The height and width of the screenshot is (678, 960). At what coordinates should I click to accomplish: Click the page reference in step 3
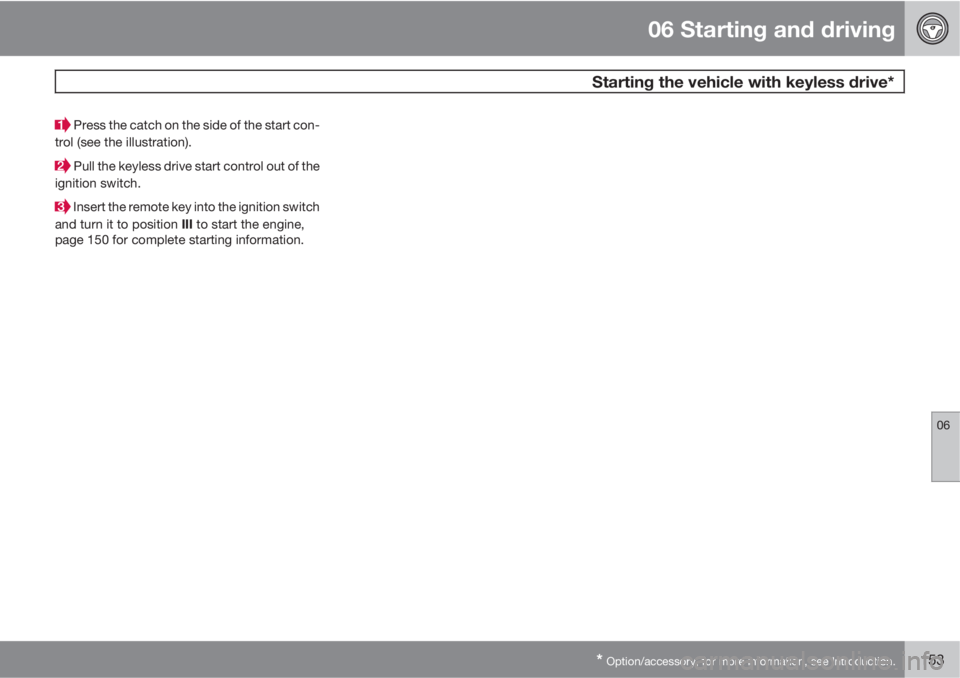85,242
